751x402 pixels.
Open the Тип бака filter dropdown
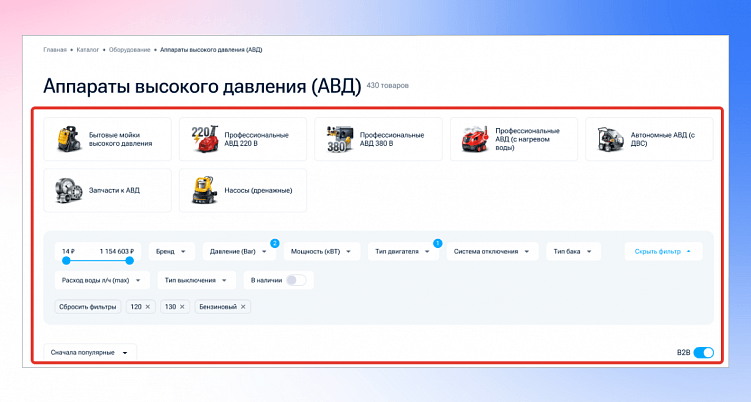pos(573,252)
